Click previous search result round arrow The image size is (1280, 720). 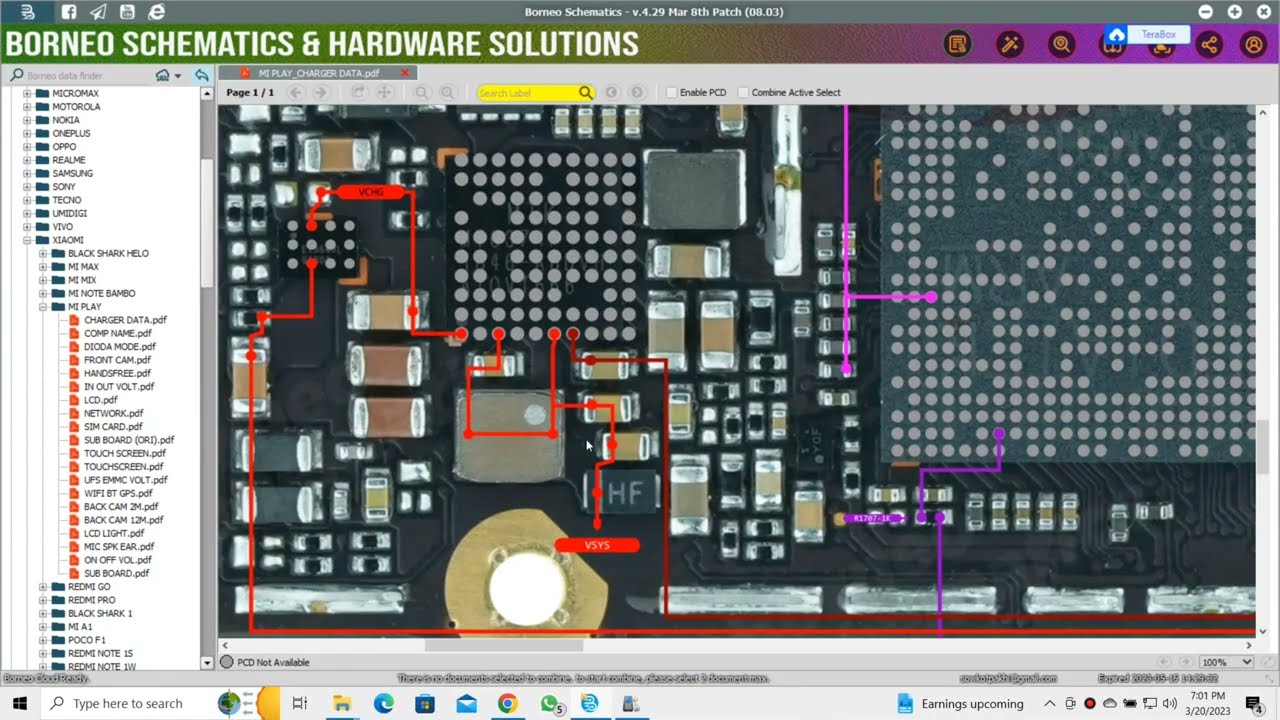[x=612, y=92]
